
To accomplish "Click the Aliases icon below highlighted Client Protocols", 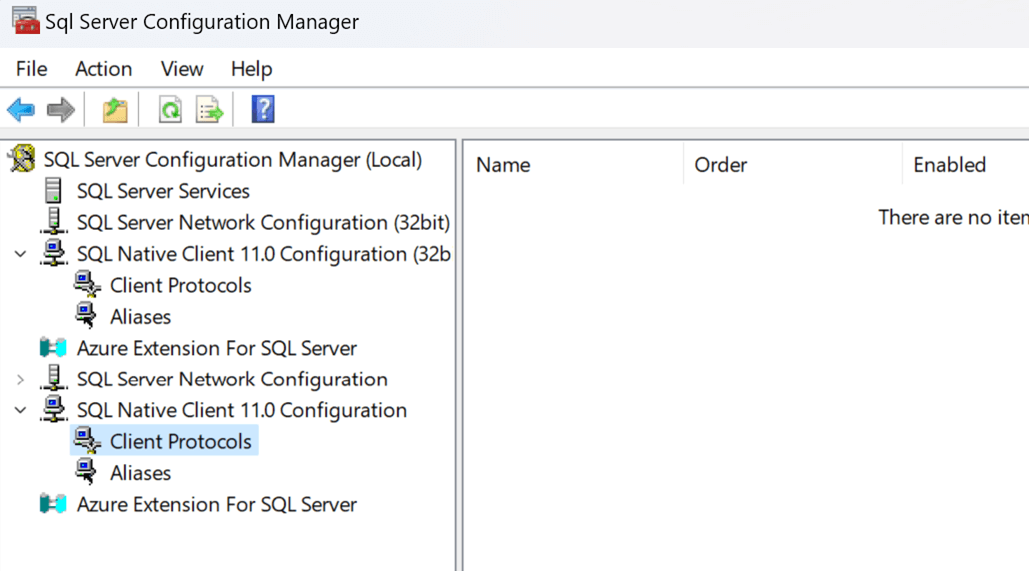I will [x=86, y=473].
